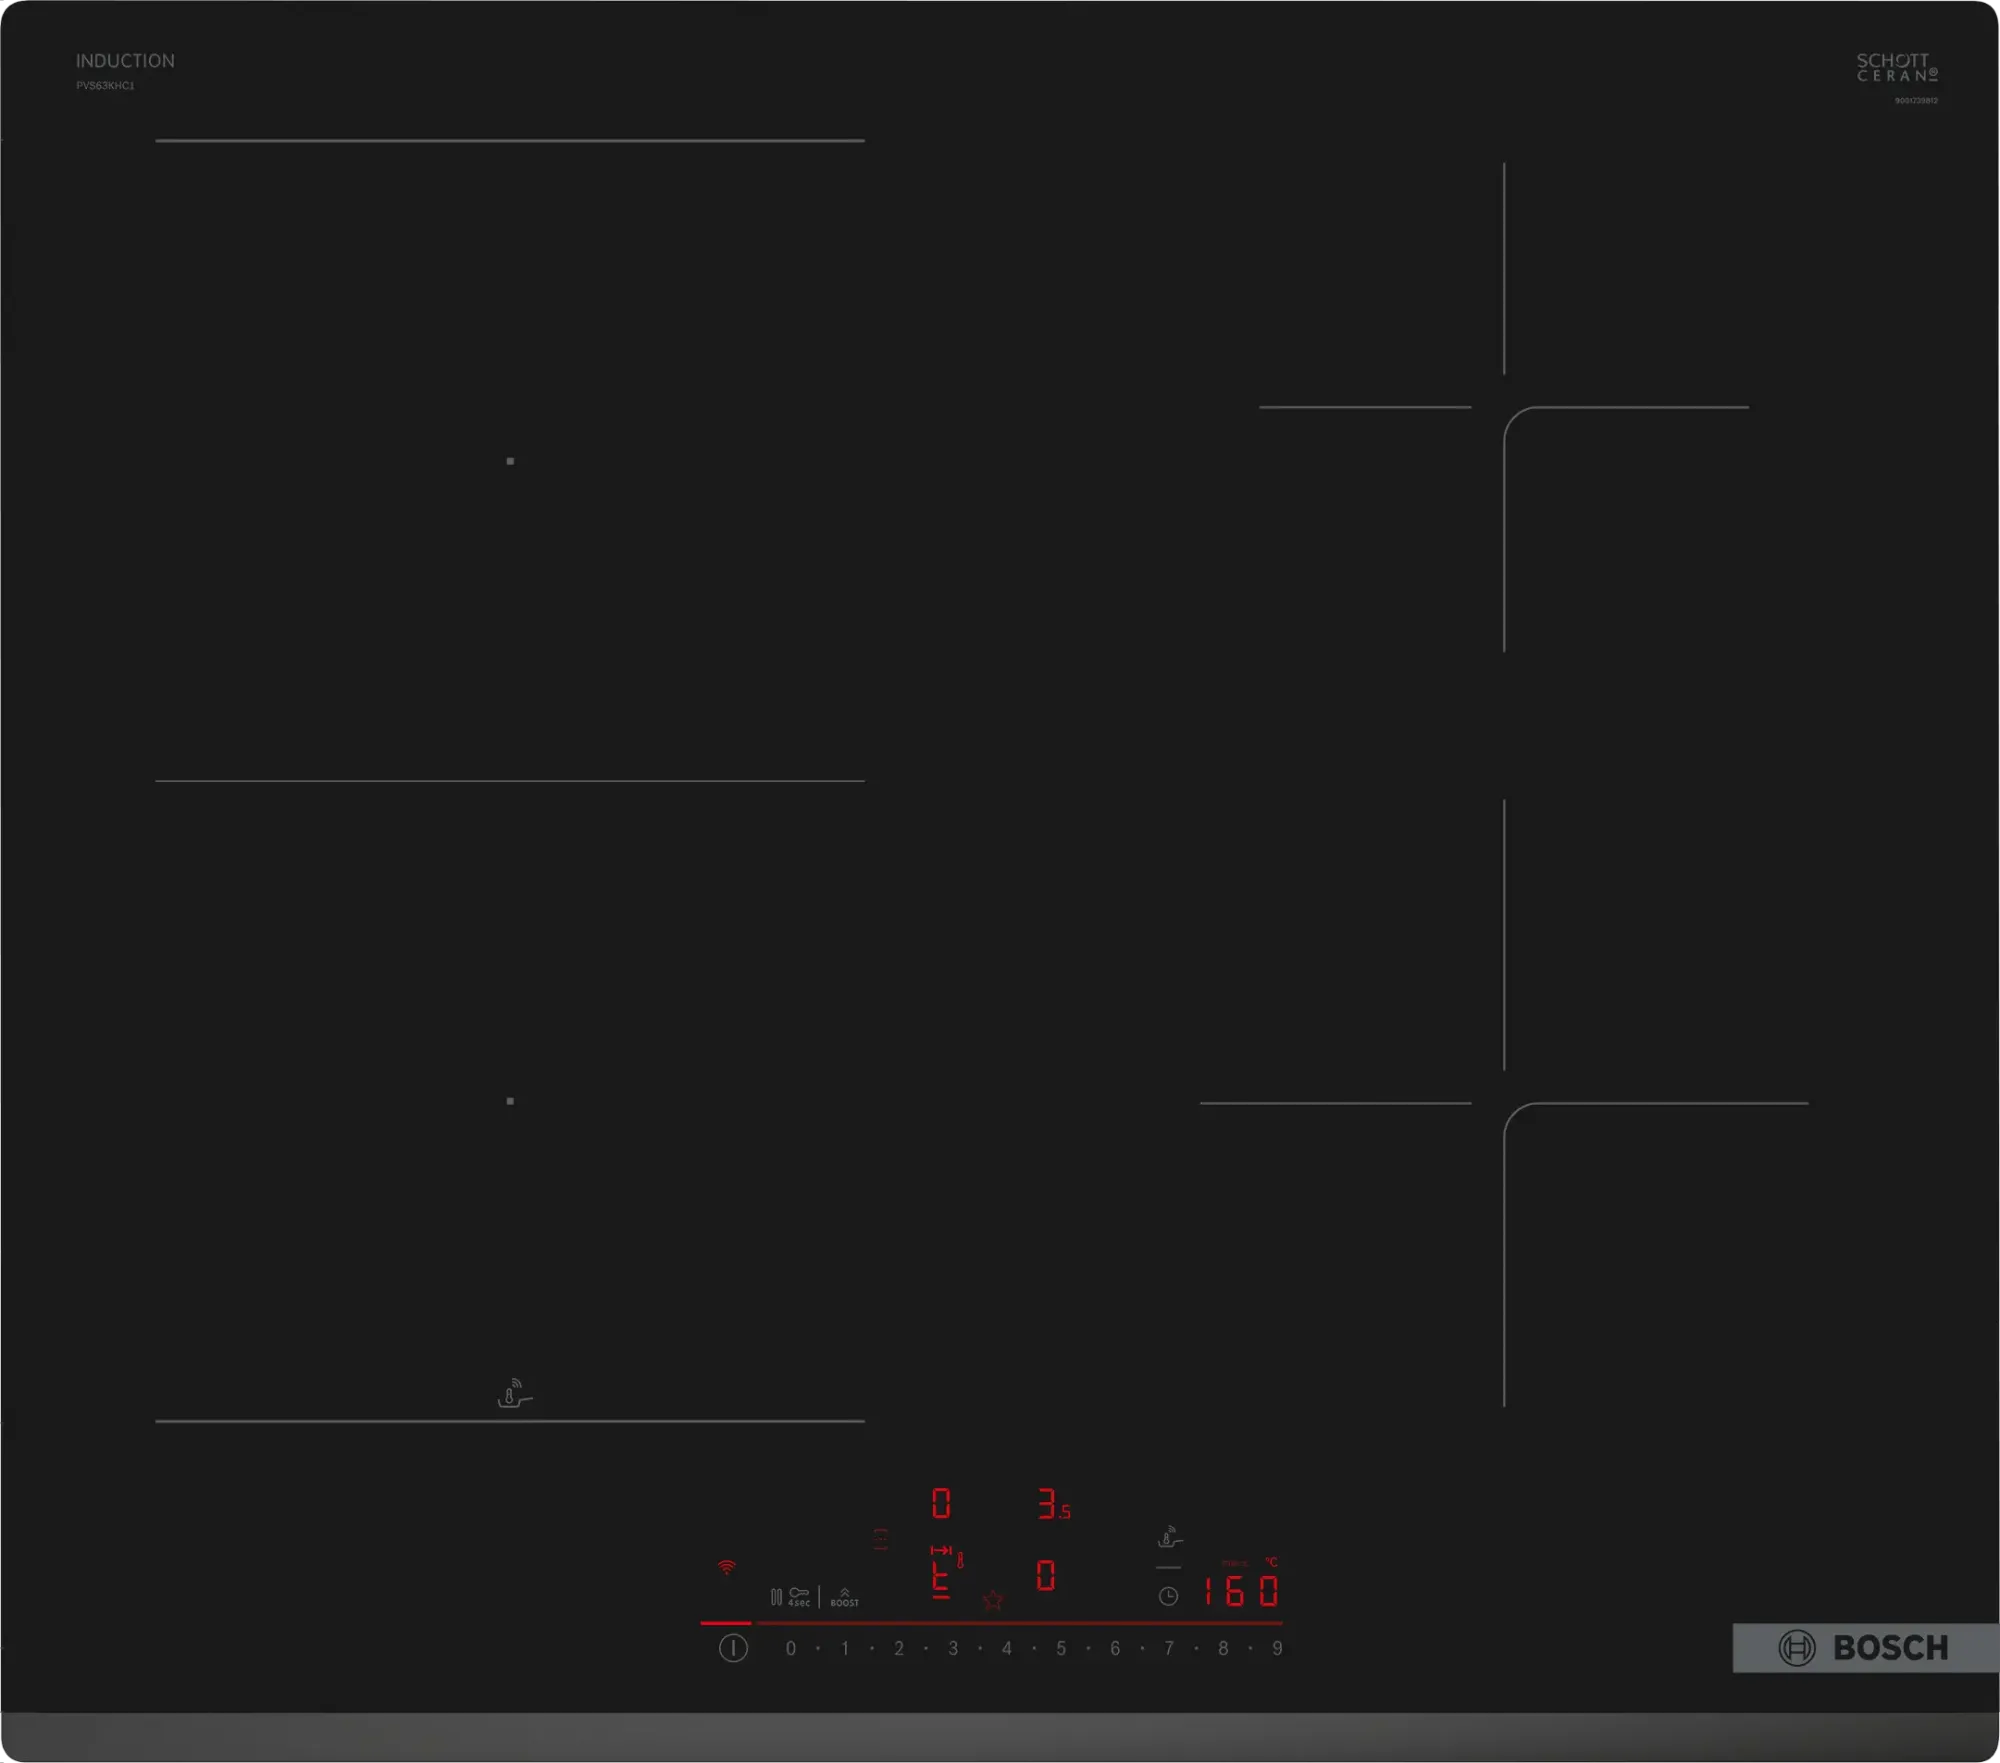Select the rear-right zone showing 3.5
This screenshot has width=2000, height=1763.
1053,1504
